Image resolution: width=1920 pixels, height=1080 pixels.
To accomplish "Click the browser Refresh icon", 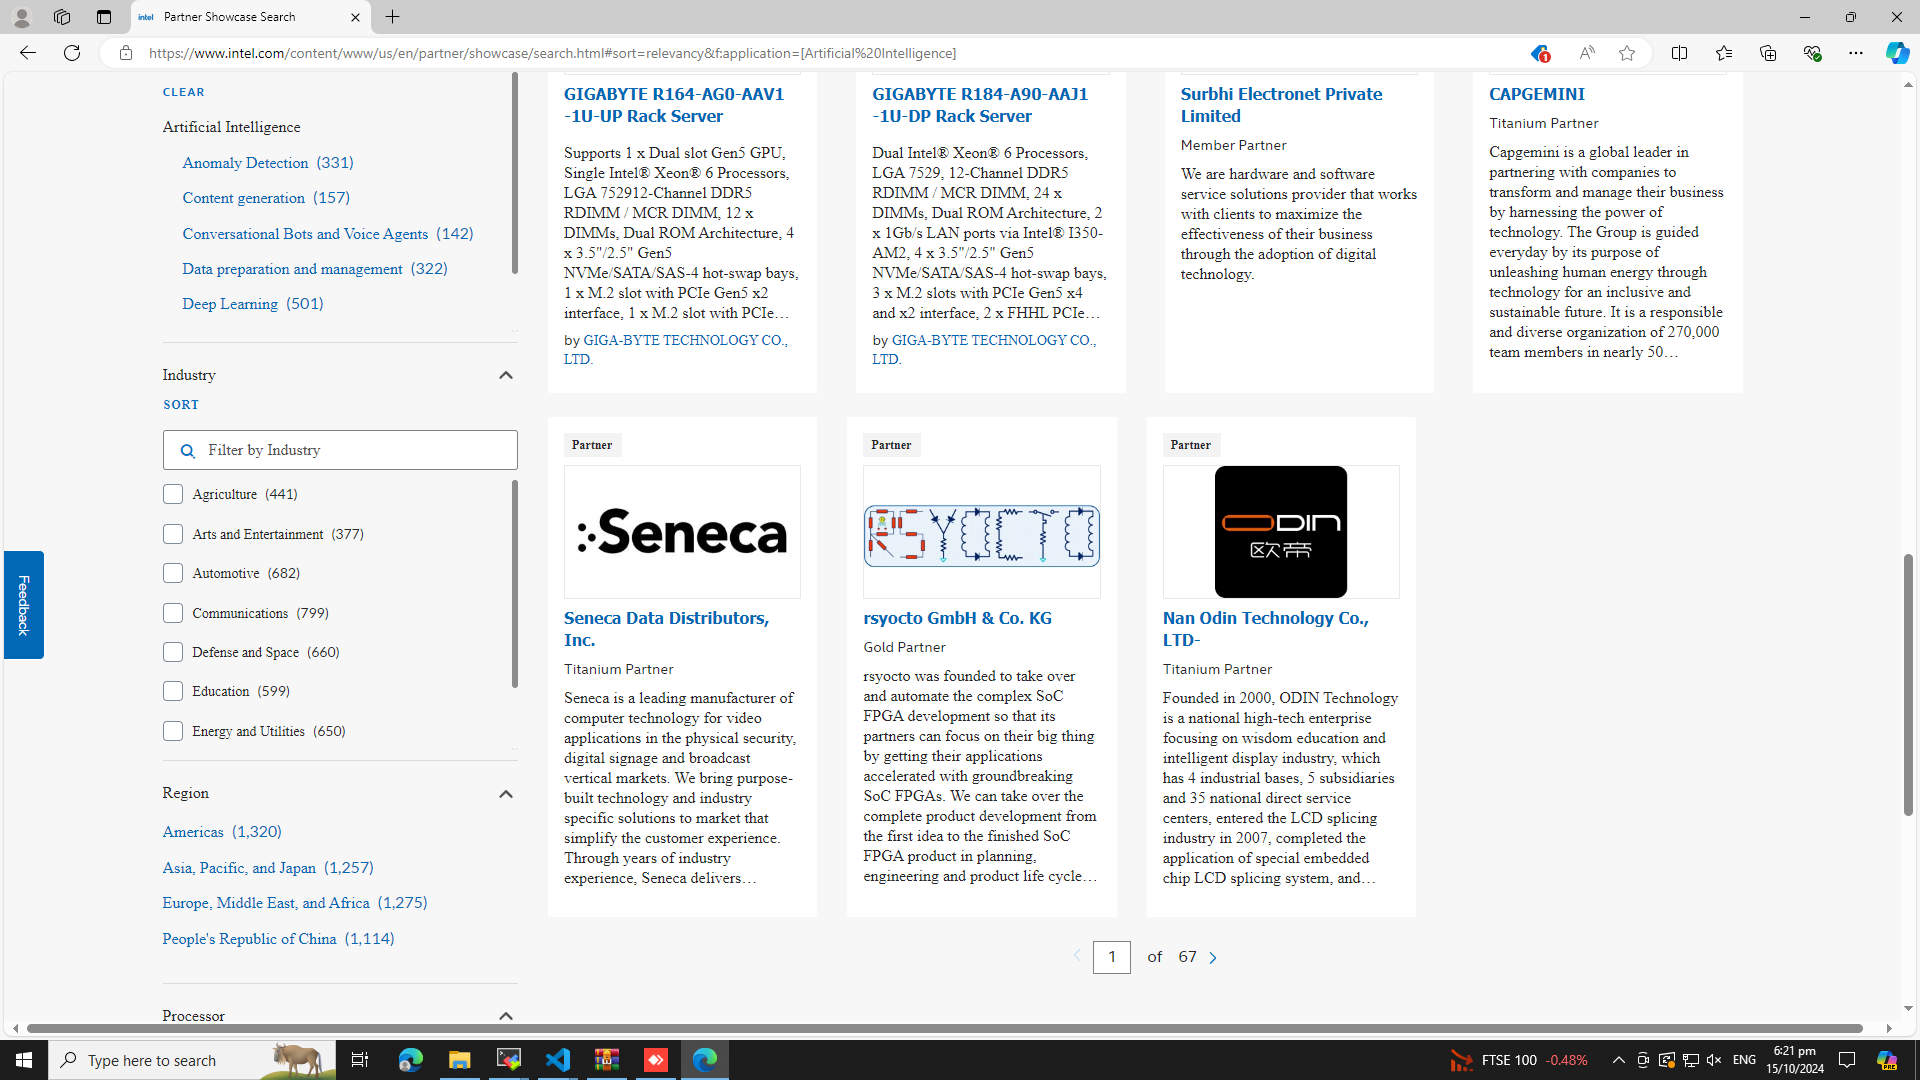I will tap(72, 53).
